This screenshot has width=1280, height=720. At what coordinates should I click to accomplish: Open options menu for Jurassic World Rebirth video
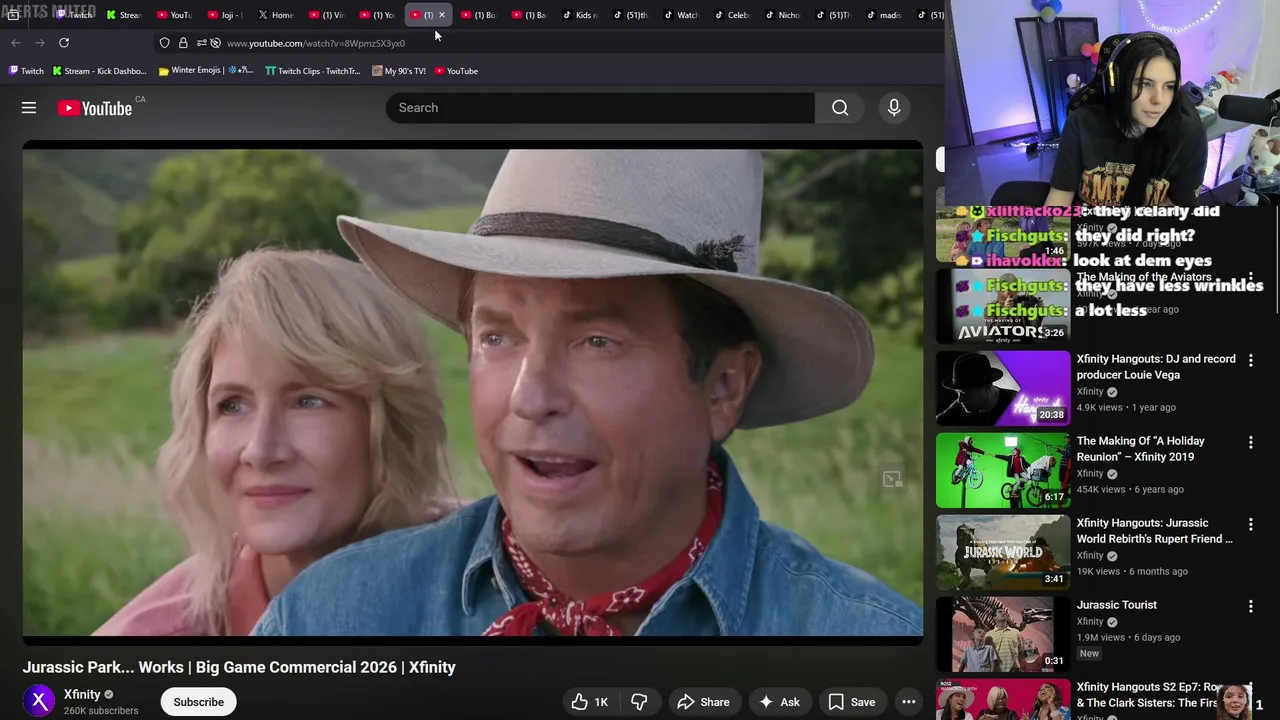(x=1250, y=524)
